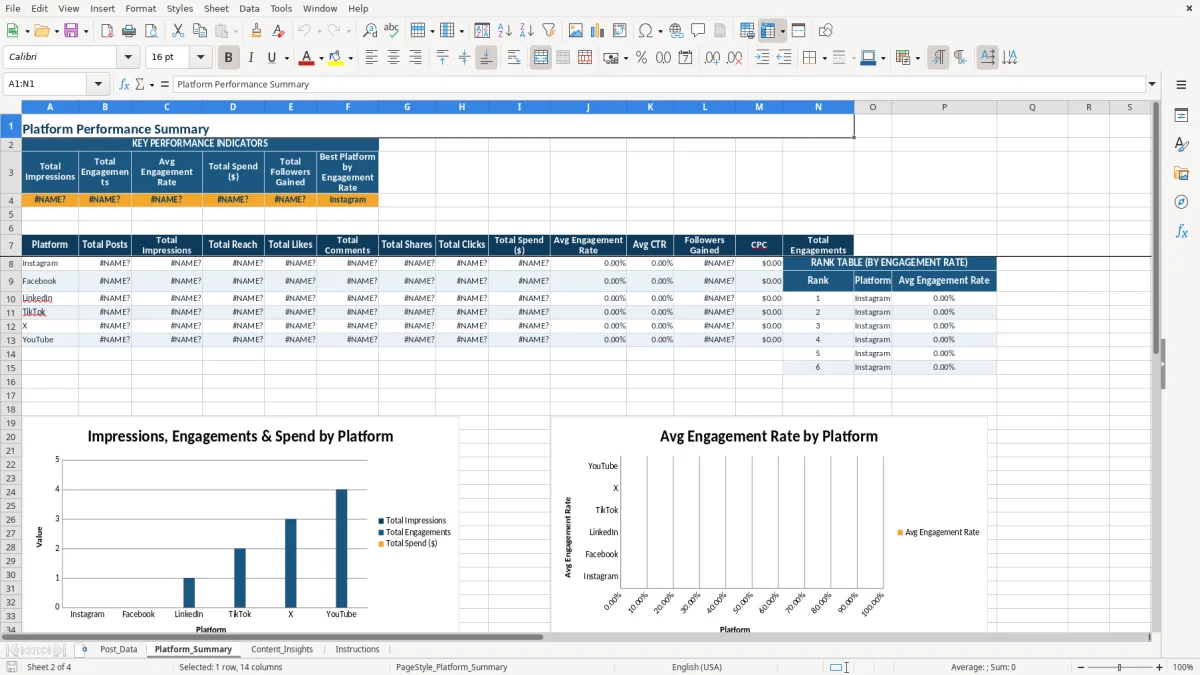Insert an image
1200x675 pixels.
click(576, 31)
